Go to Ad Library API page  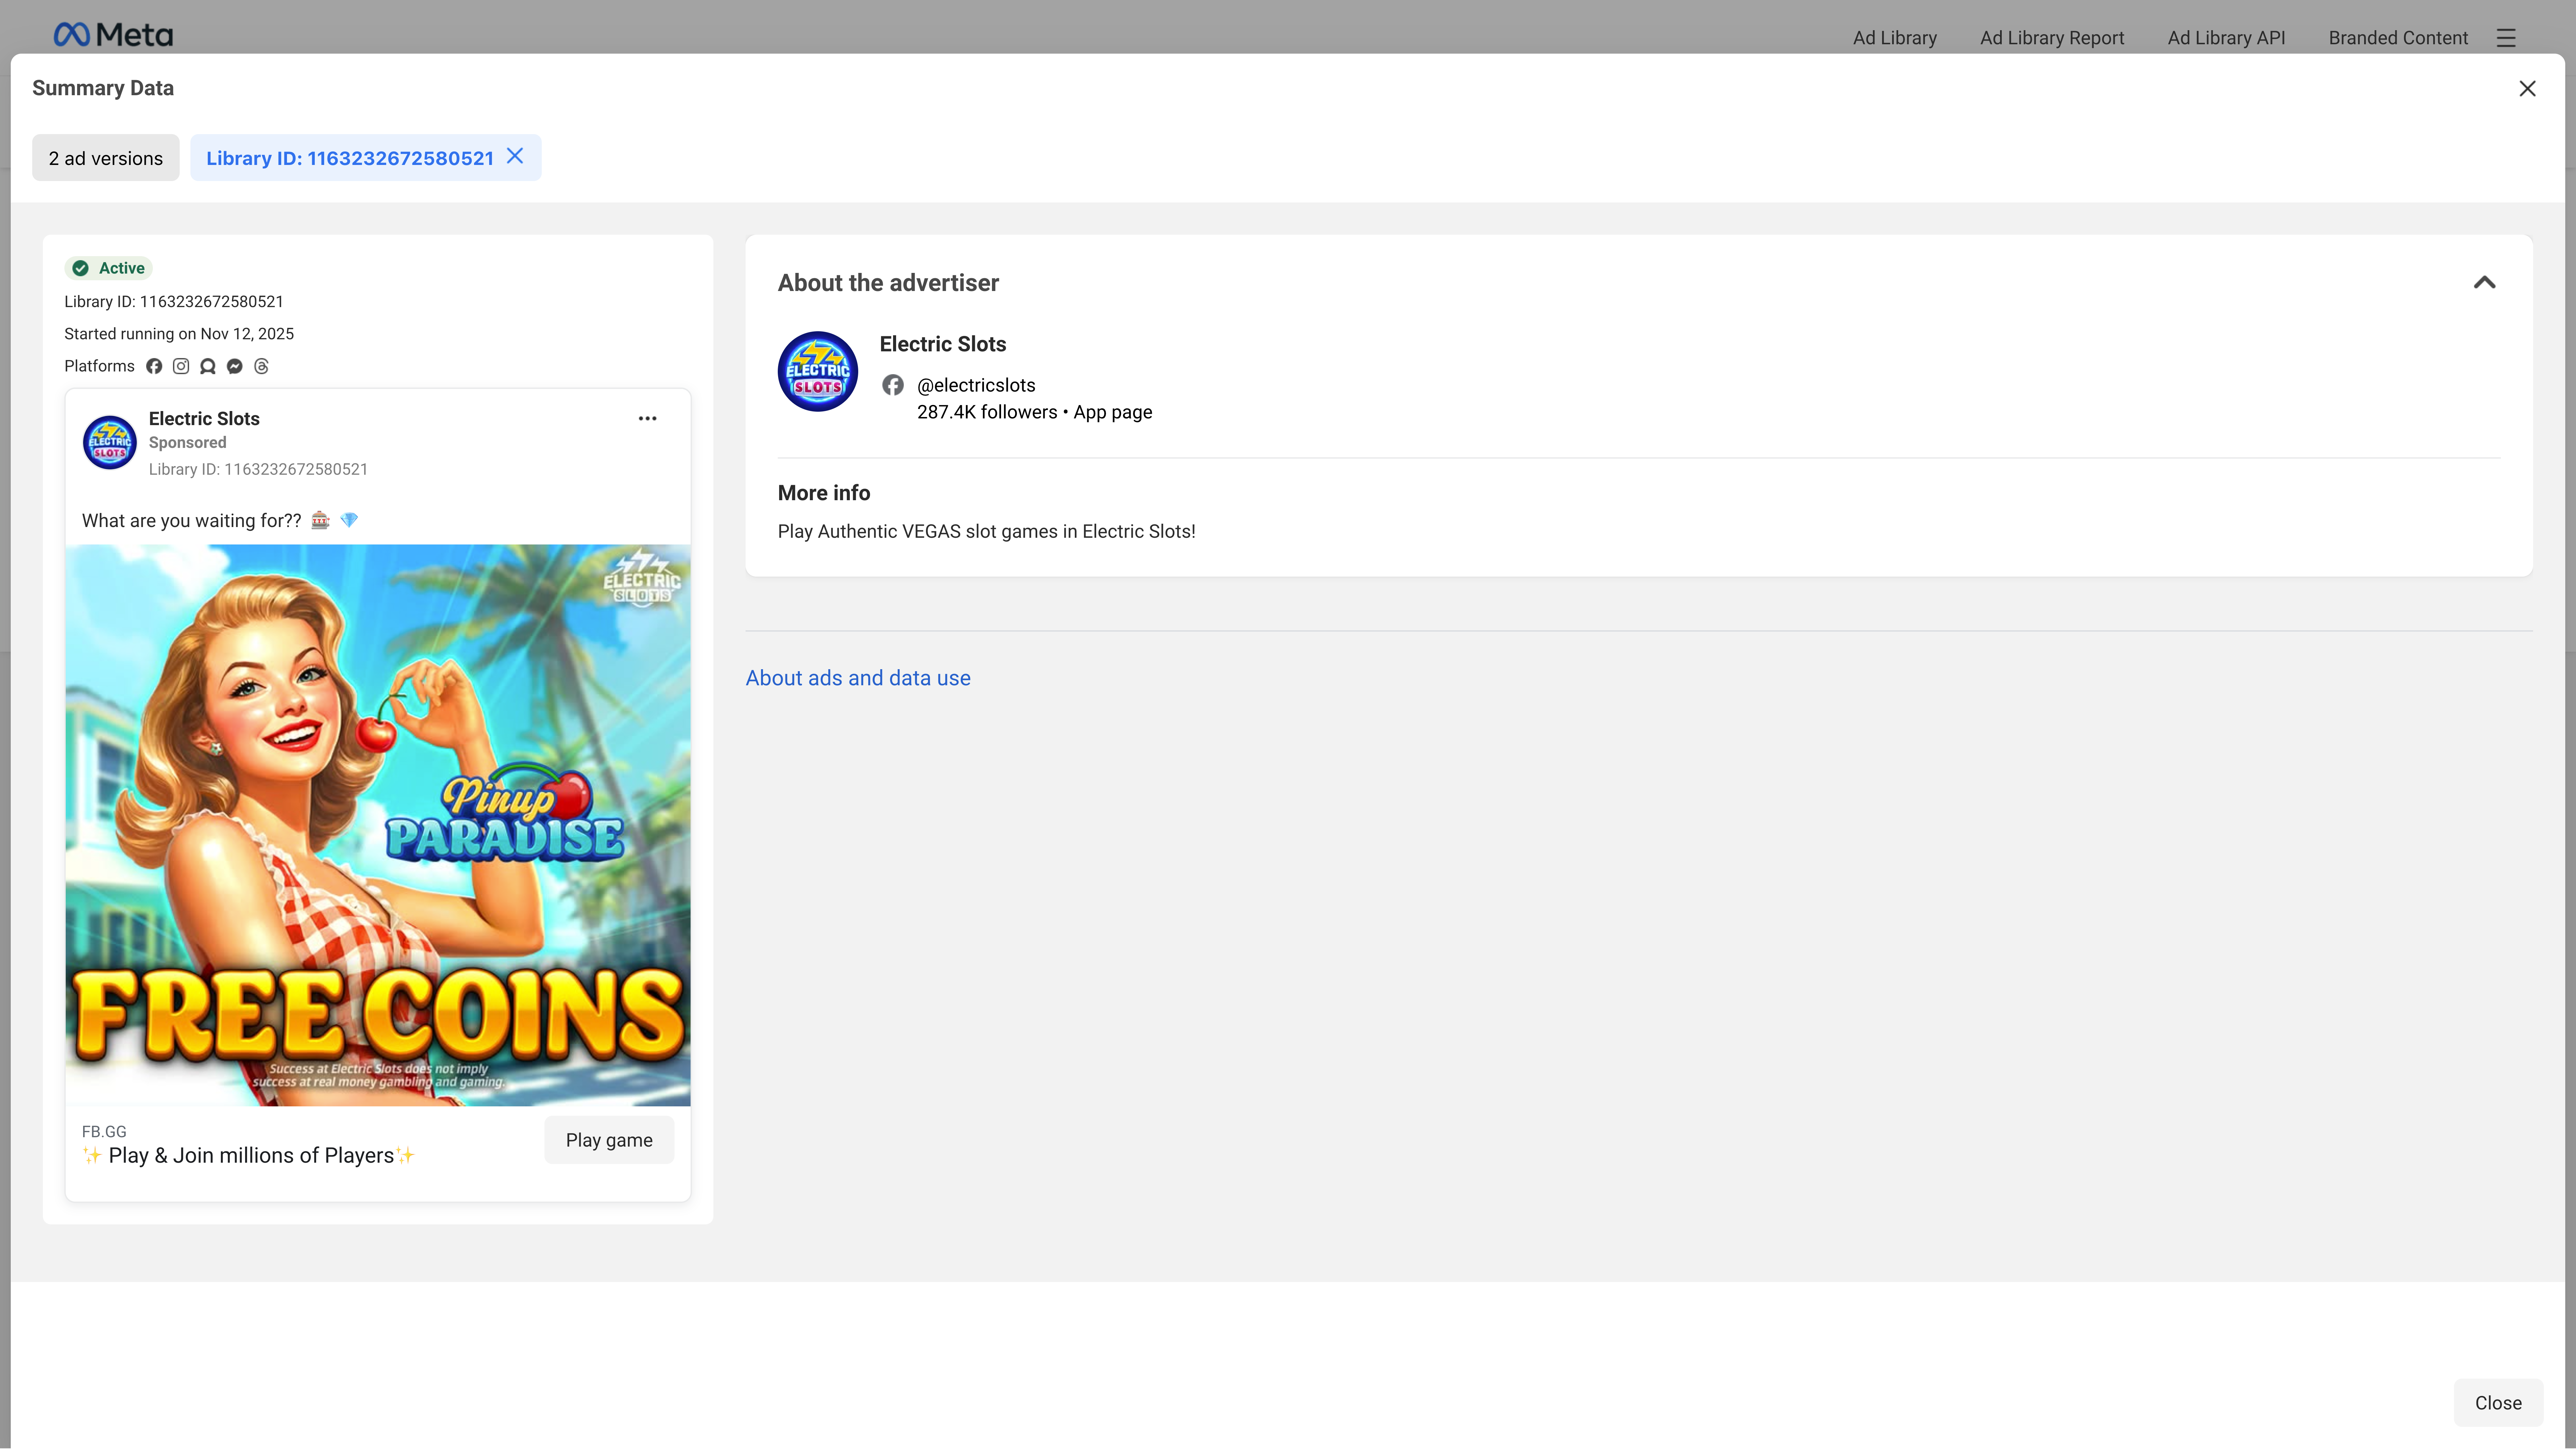click(x=2226, y=38)
